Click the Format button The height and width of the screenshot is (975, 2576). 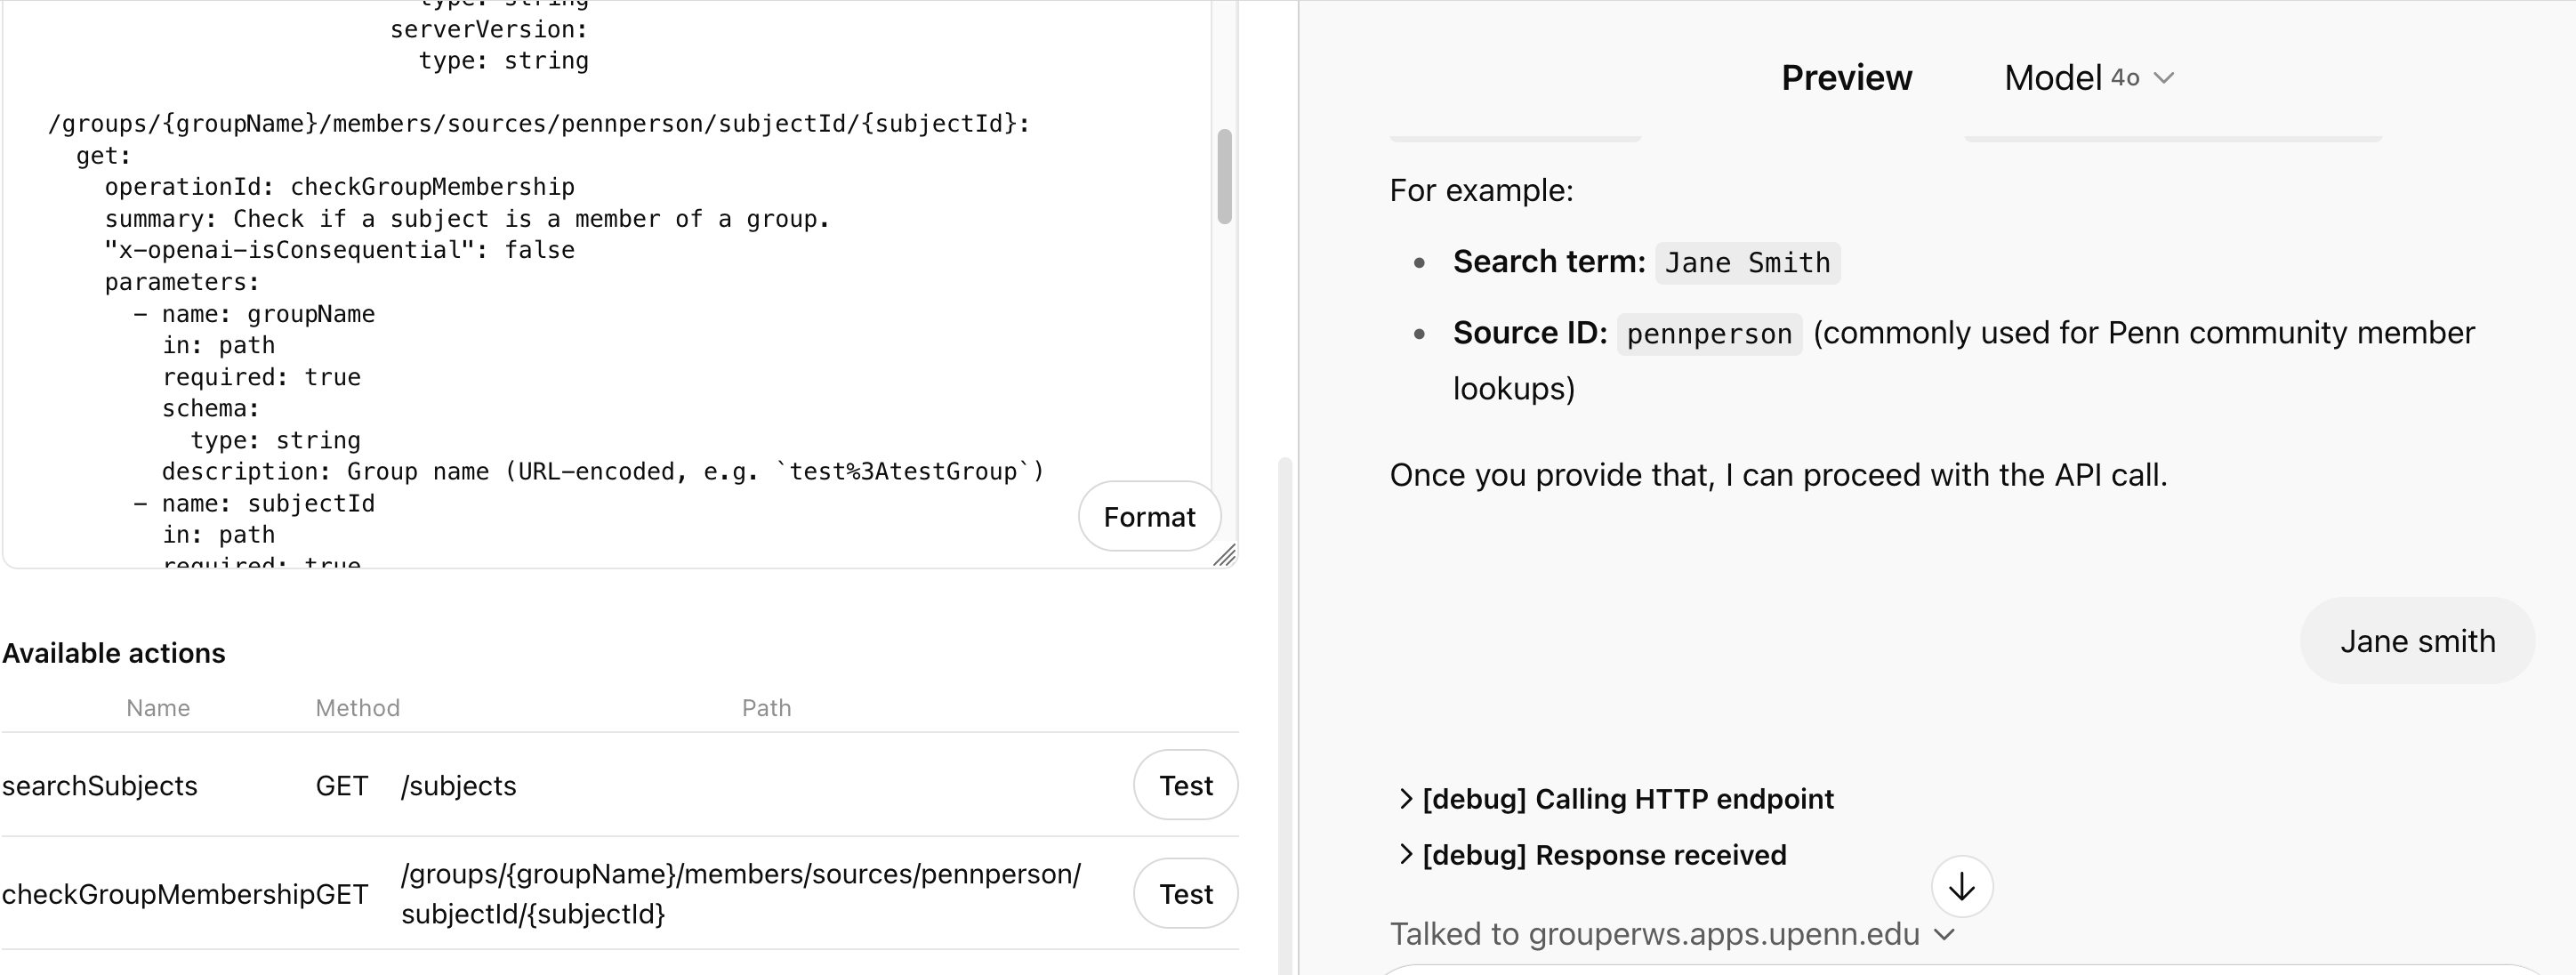[1148, 517]
